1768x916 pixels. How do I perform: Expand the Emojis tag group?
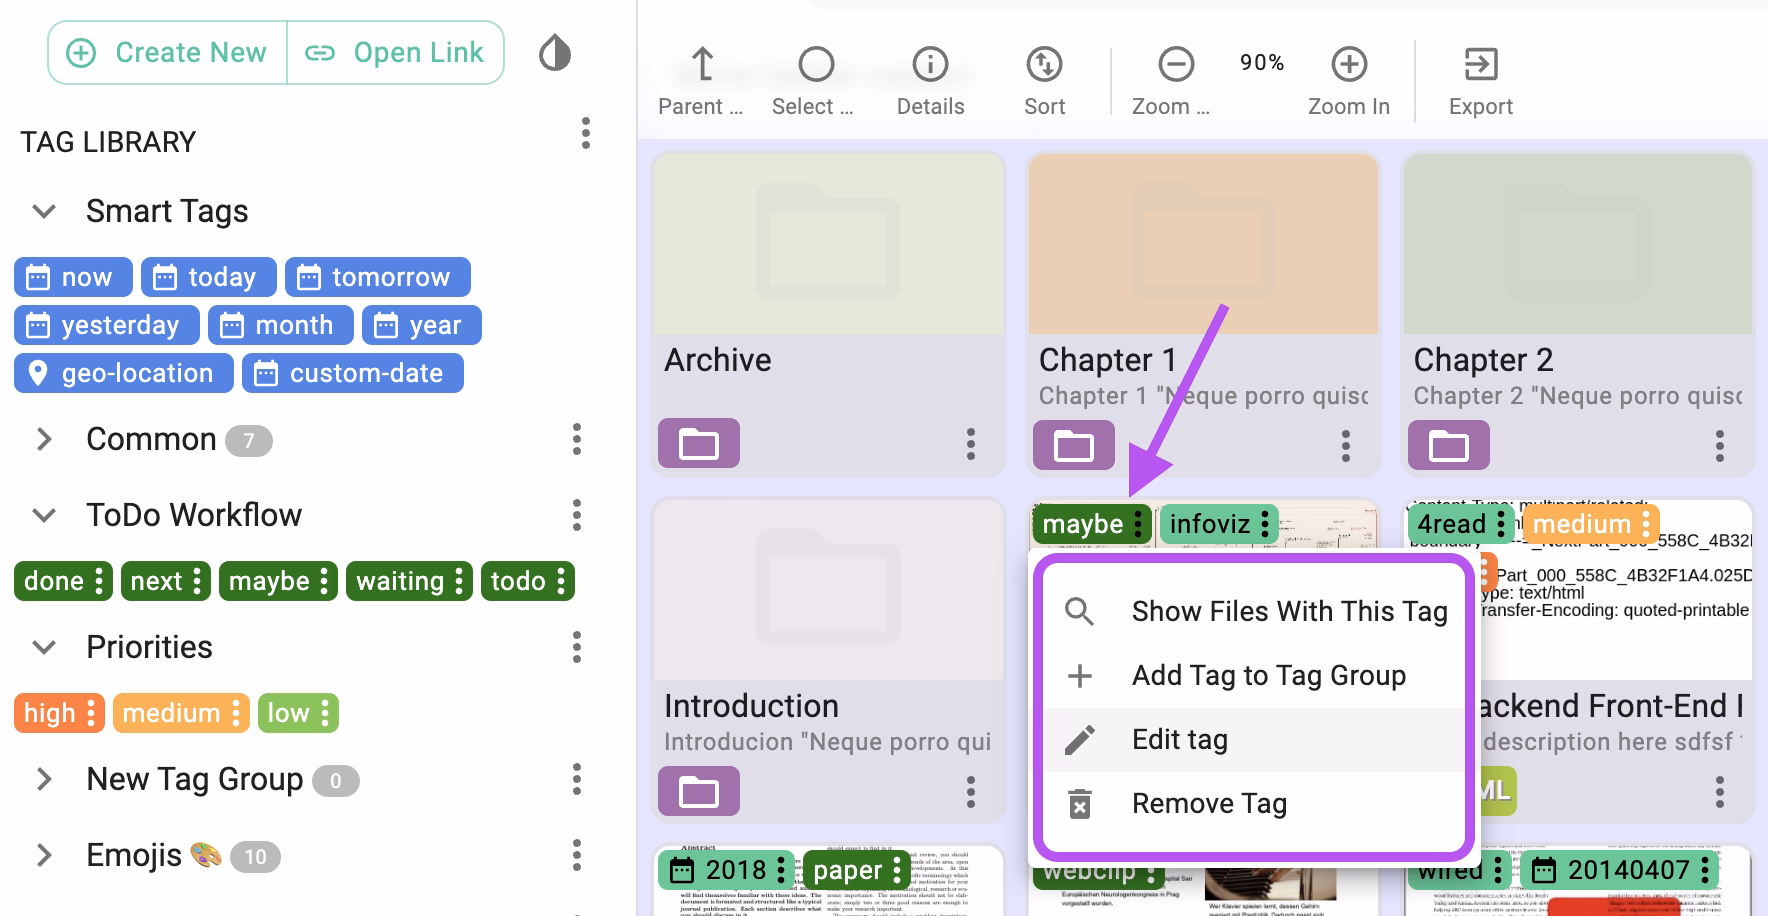click(x=44, y=855)
